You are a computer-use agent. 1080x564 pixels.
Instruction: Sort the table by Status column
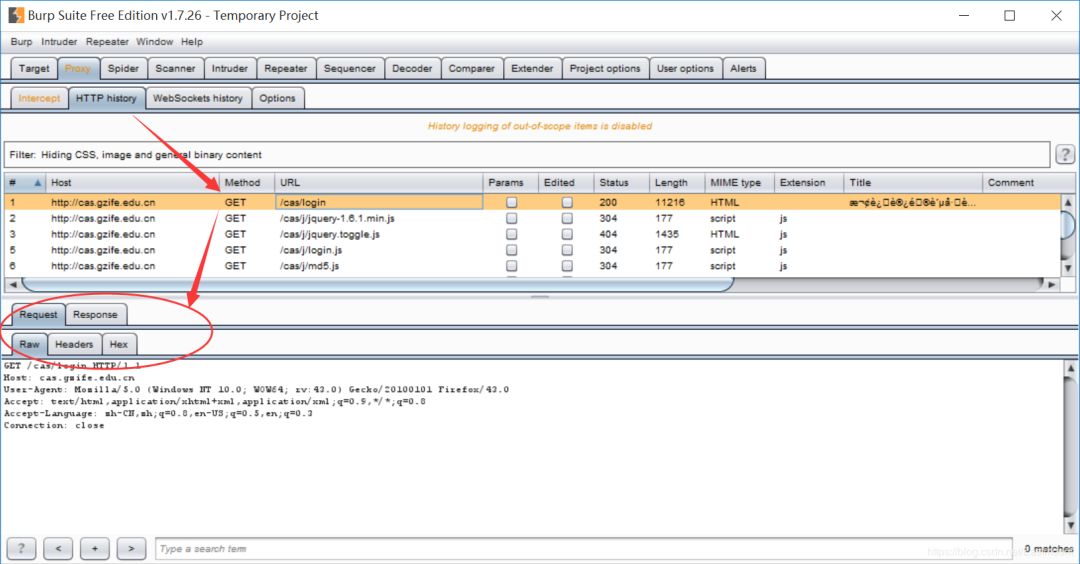tap(614, 183)
